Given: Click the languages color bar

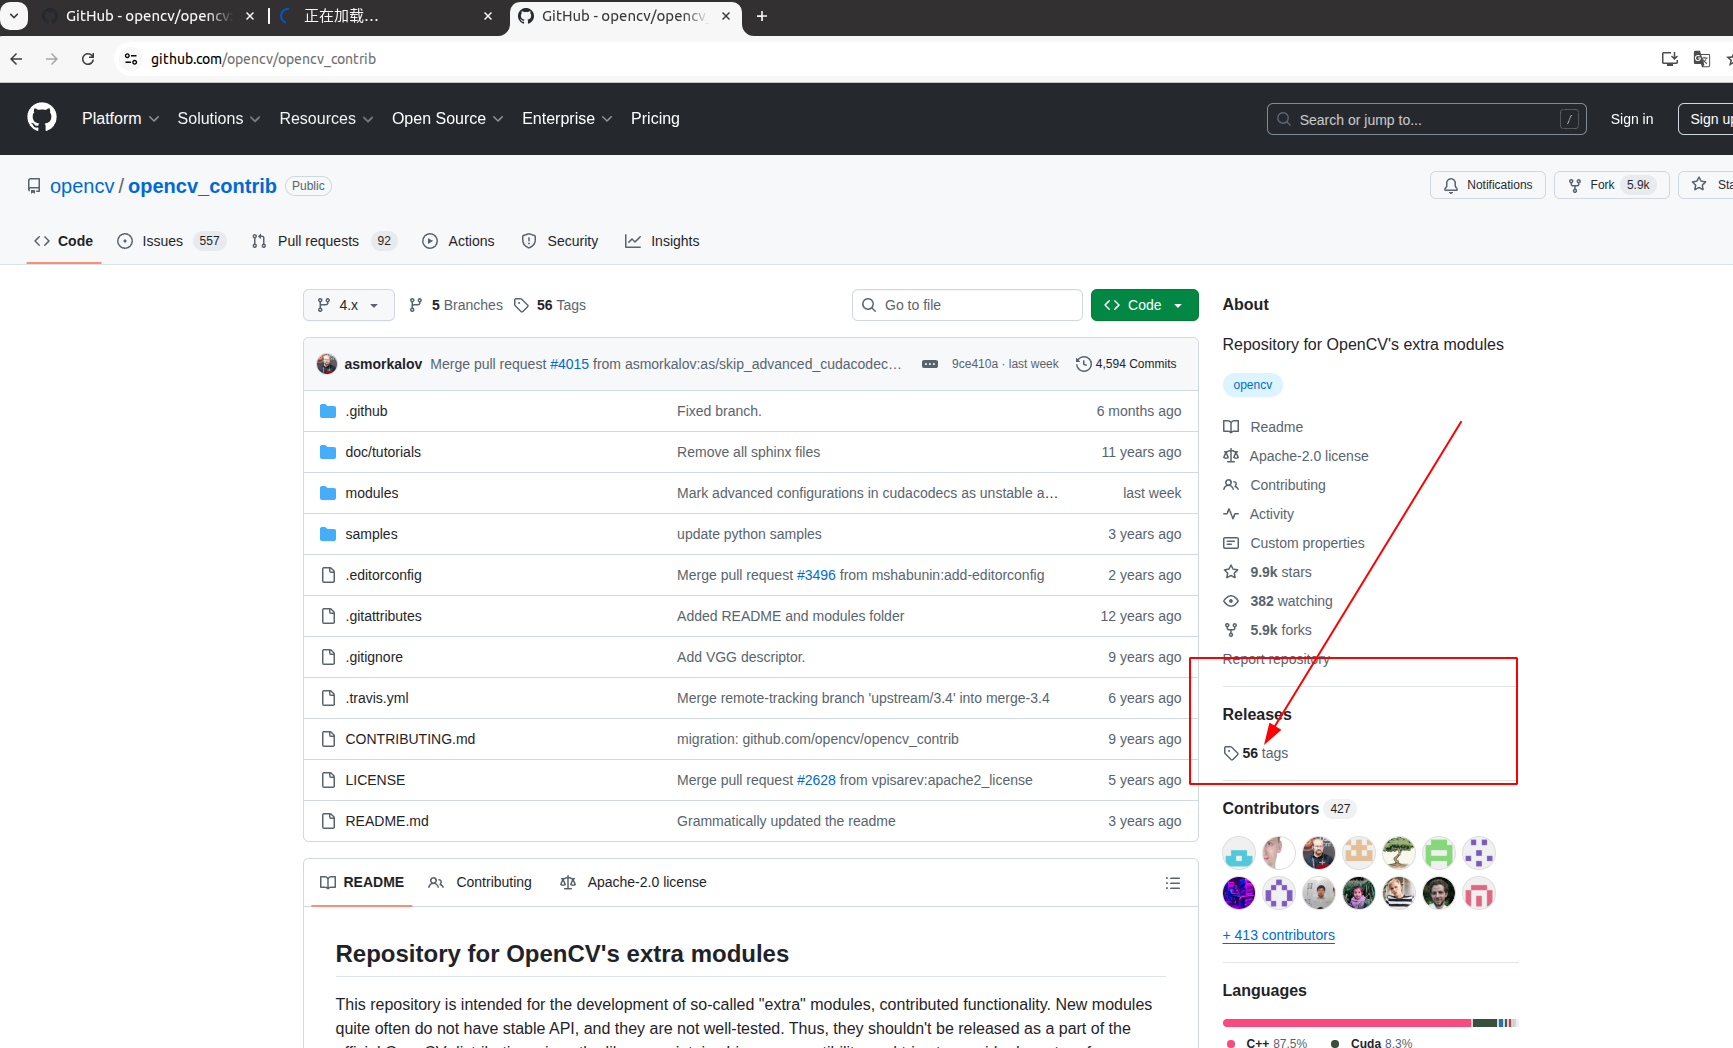Looking at the screenshot, I should click(1370, 1023).
